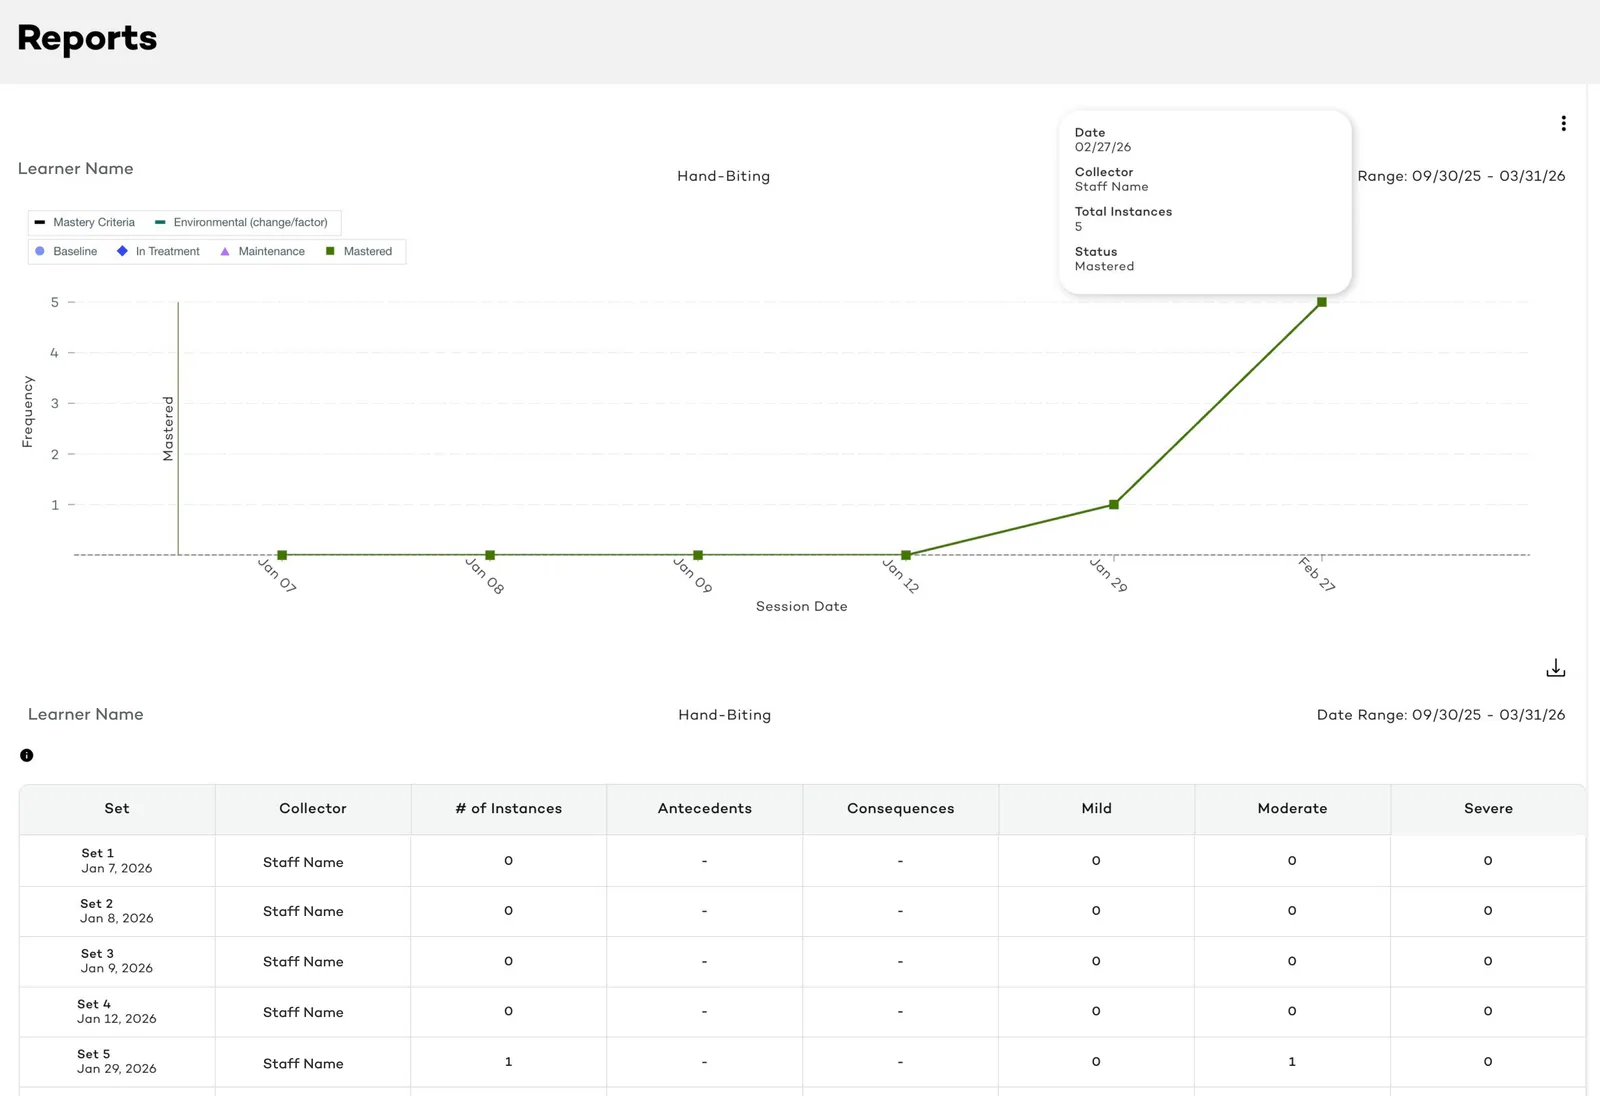The width and height of the screenshot is (1600, 1096).
Task: Click the Set column header
Action: coord(117,809)
